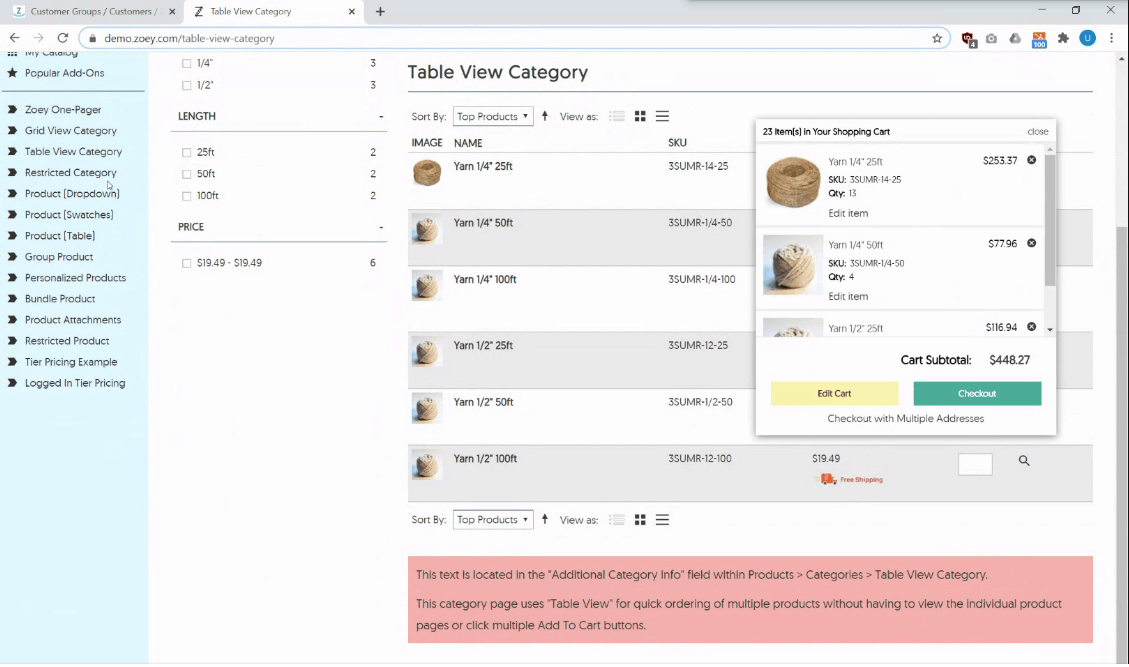
Task: Click the green Checkout button
Action: 977,393
